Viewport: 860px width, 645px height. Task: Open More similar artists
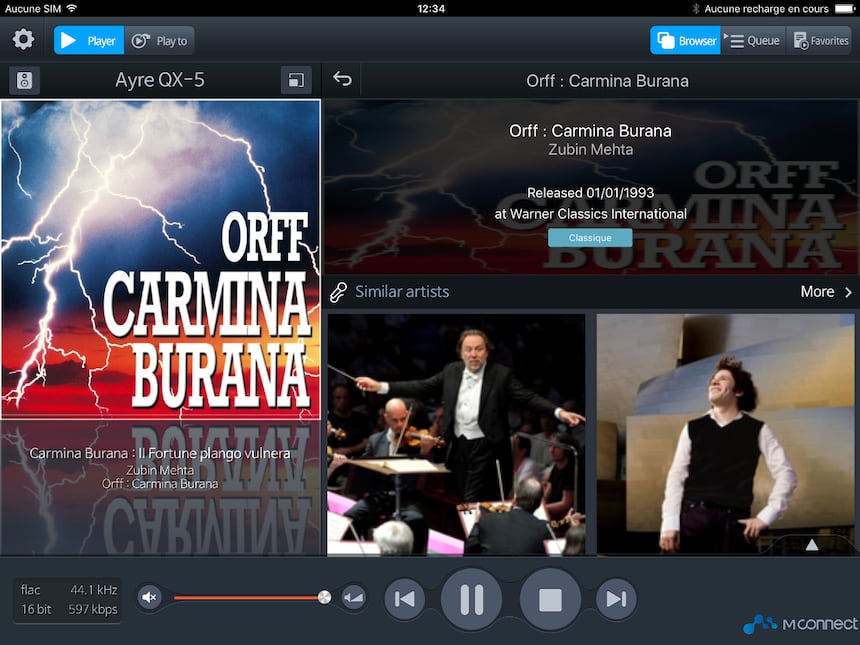click(x=826, y=291)
